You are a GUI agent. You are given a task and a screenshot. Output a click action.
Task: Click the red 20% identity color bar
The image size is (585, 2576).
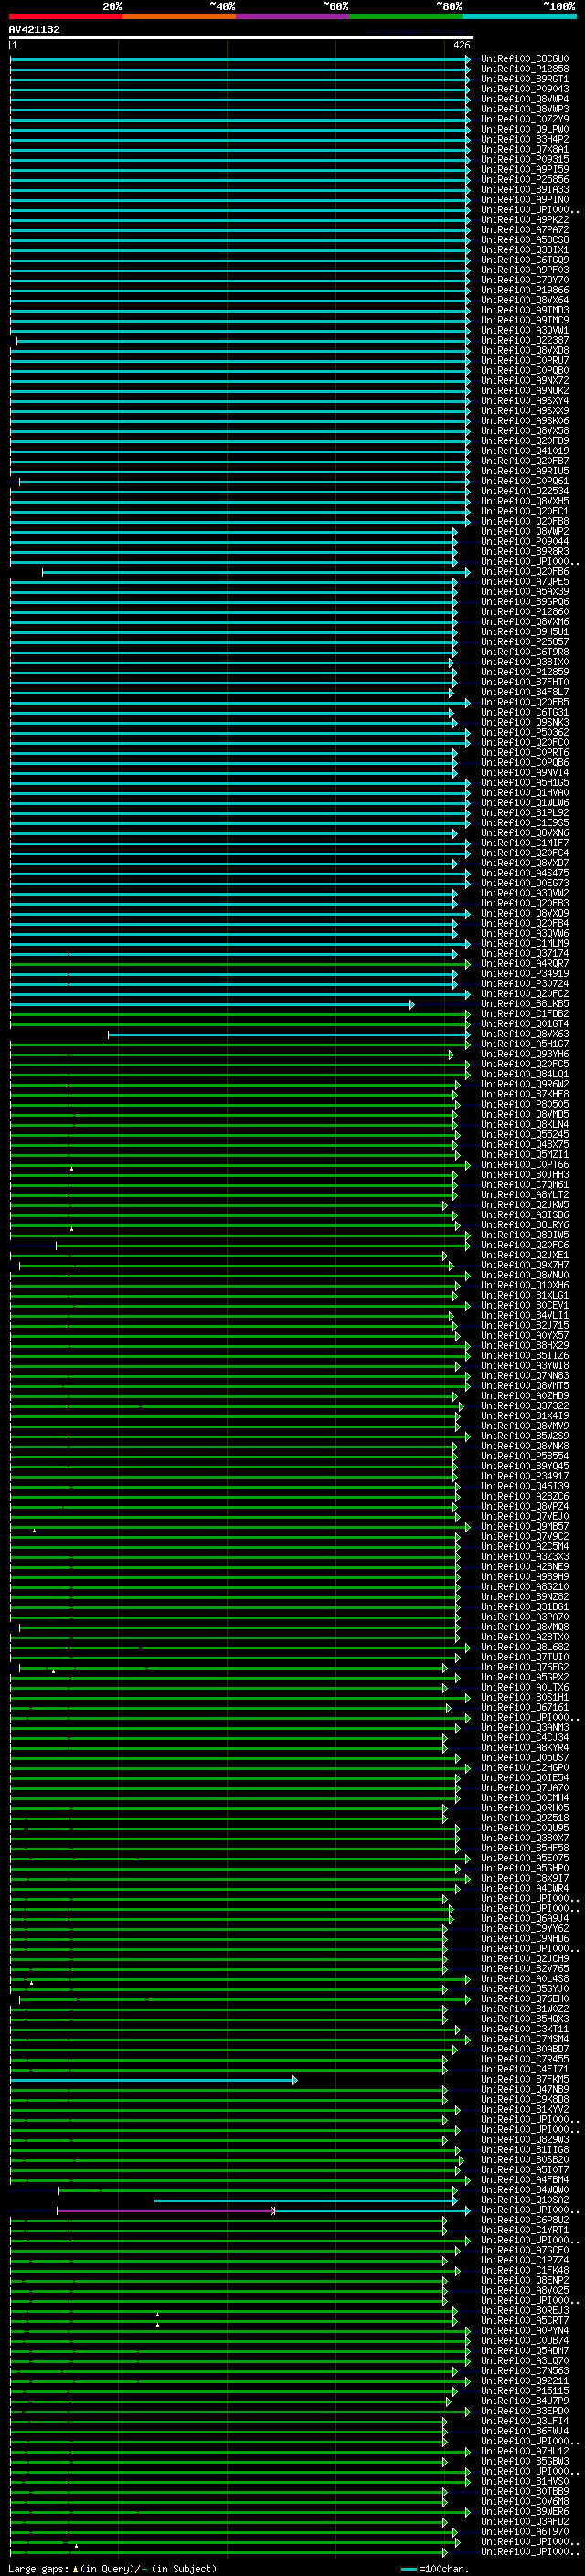point(66,16)
